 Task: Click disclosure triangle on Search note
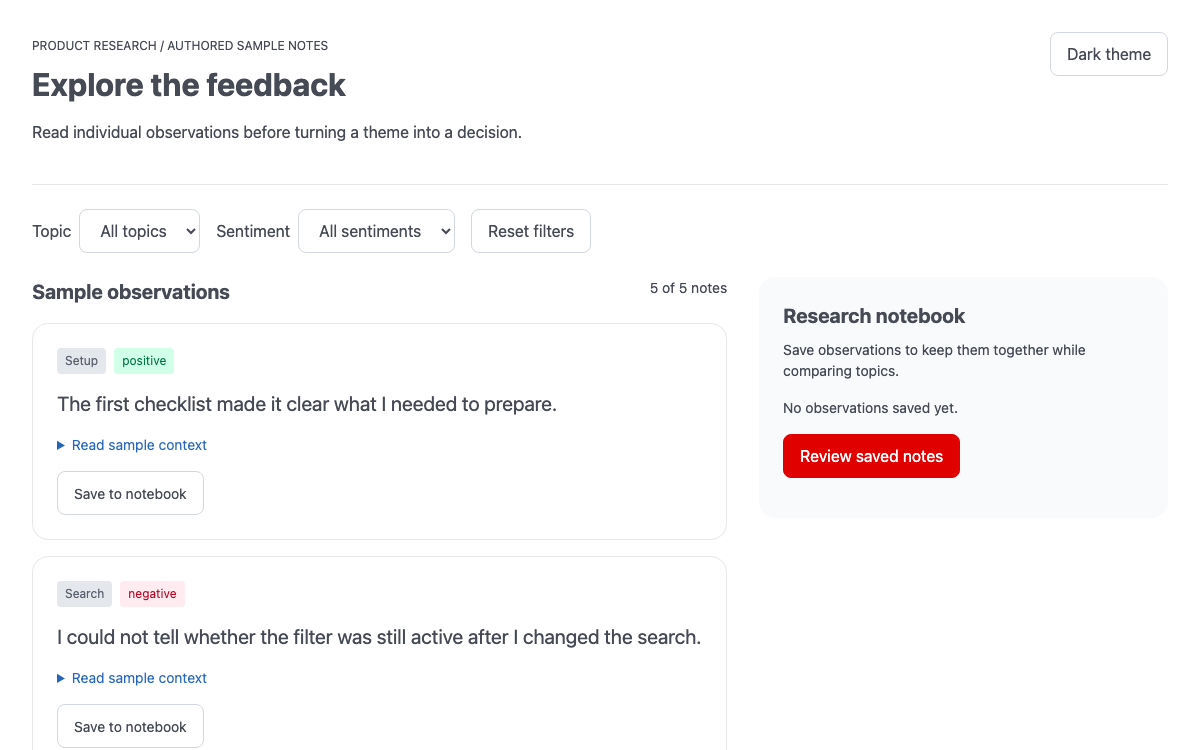pyautogui.click(x=61, y=678)
